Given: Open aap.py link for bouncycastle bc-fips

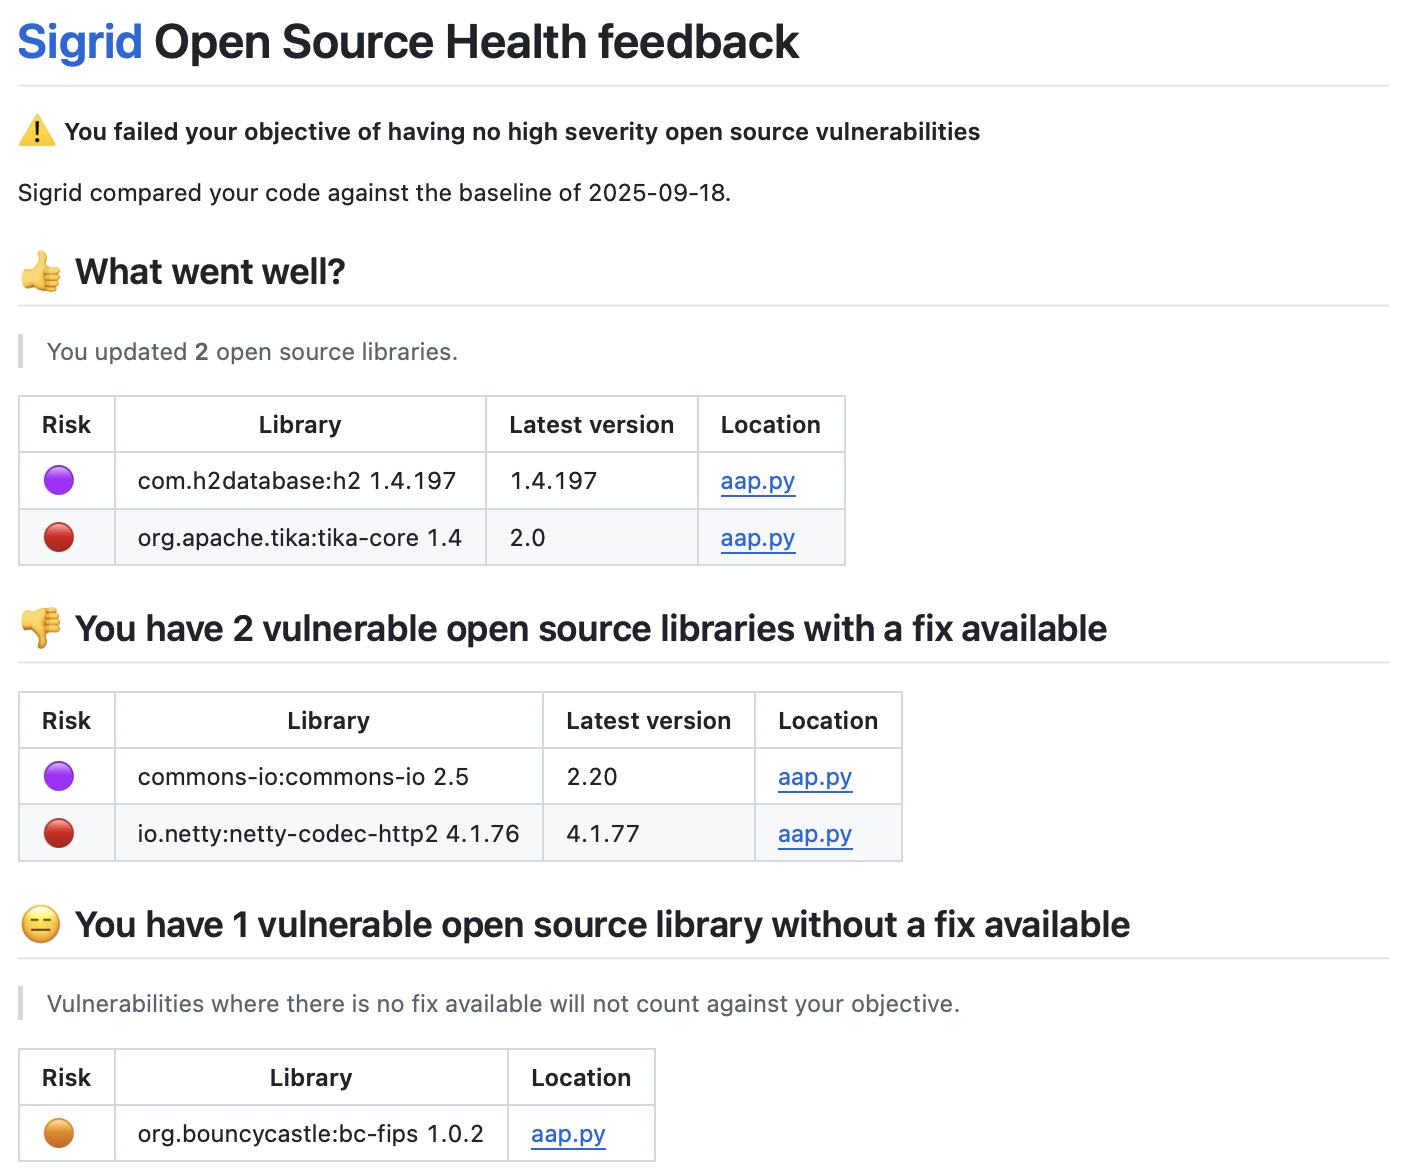Looking at the screenshot, I should pos(568,1134).
